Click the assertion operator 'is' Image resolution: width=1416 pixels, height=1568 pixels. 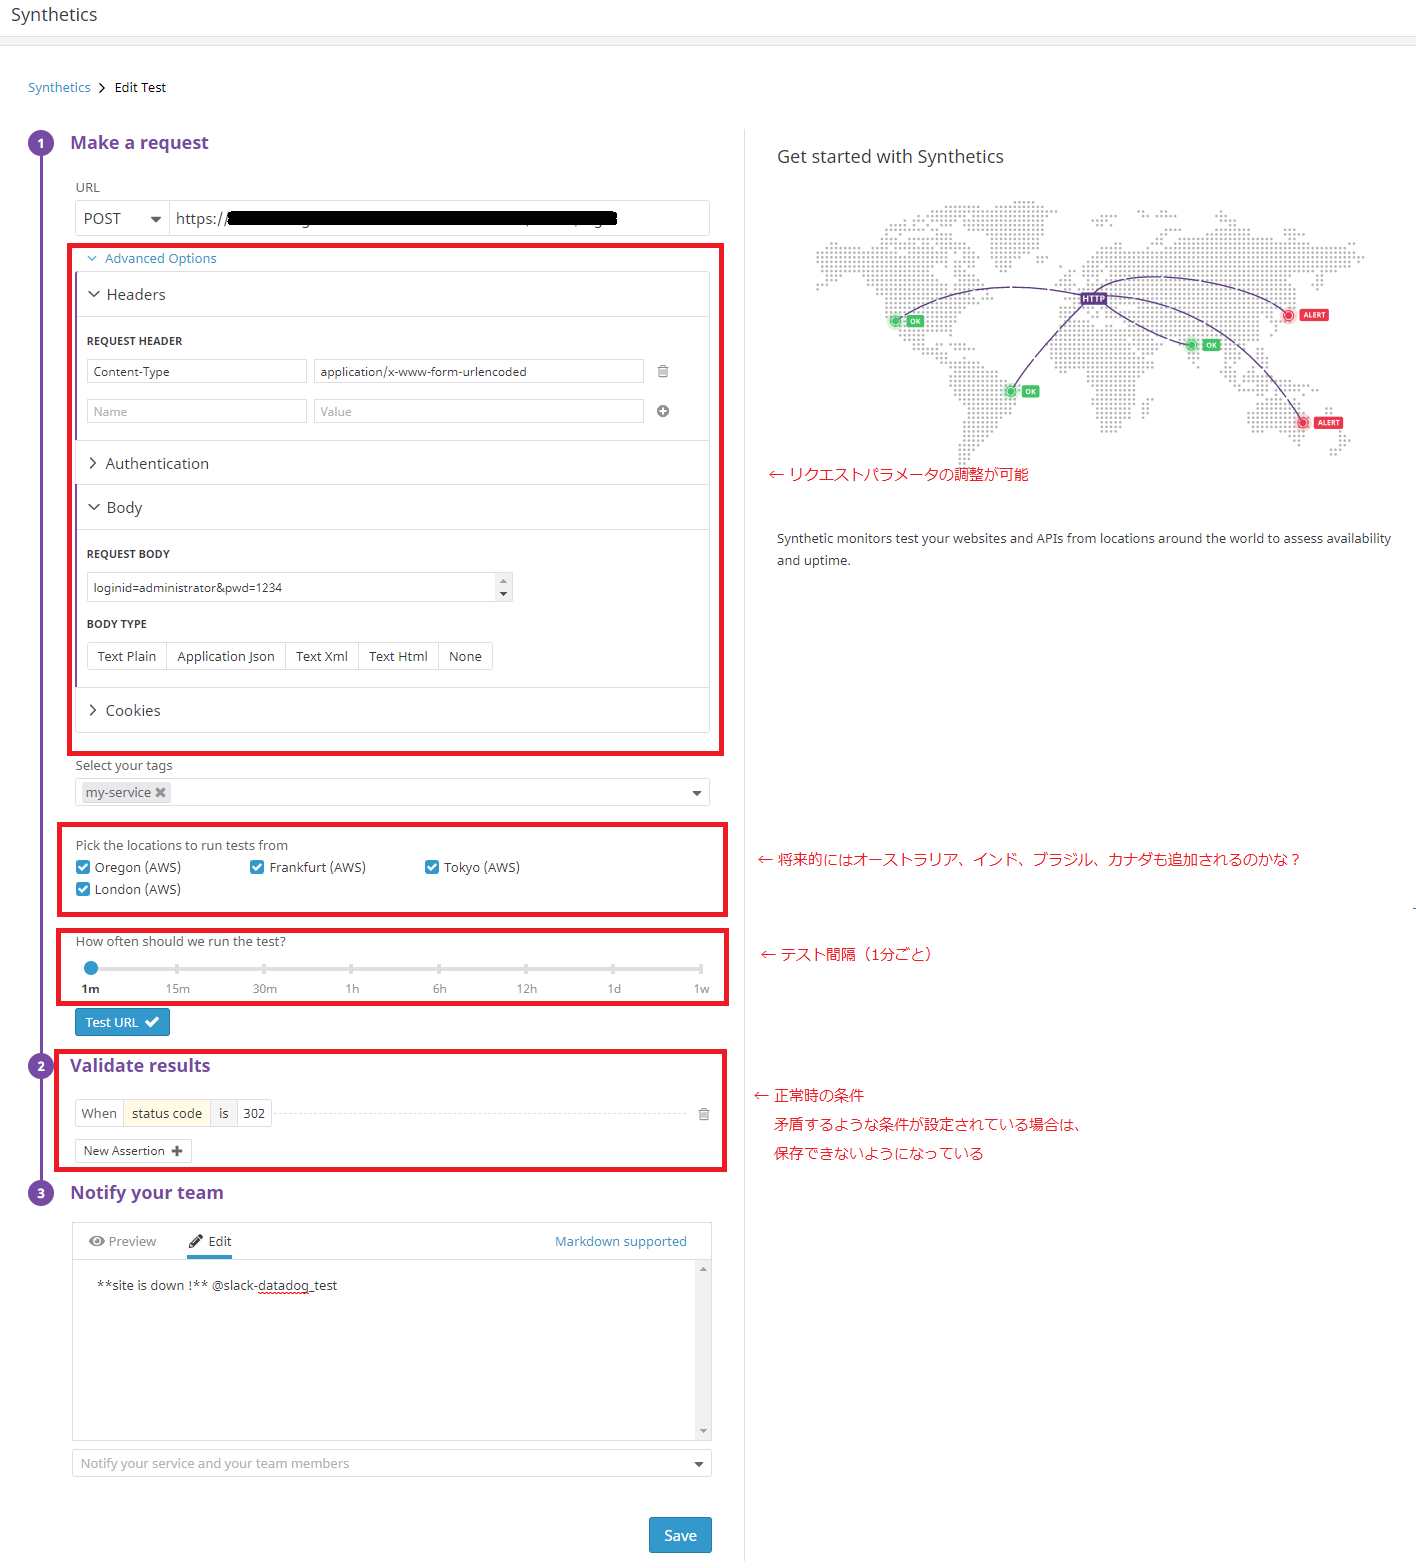(x=224, y=1114)
